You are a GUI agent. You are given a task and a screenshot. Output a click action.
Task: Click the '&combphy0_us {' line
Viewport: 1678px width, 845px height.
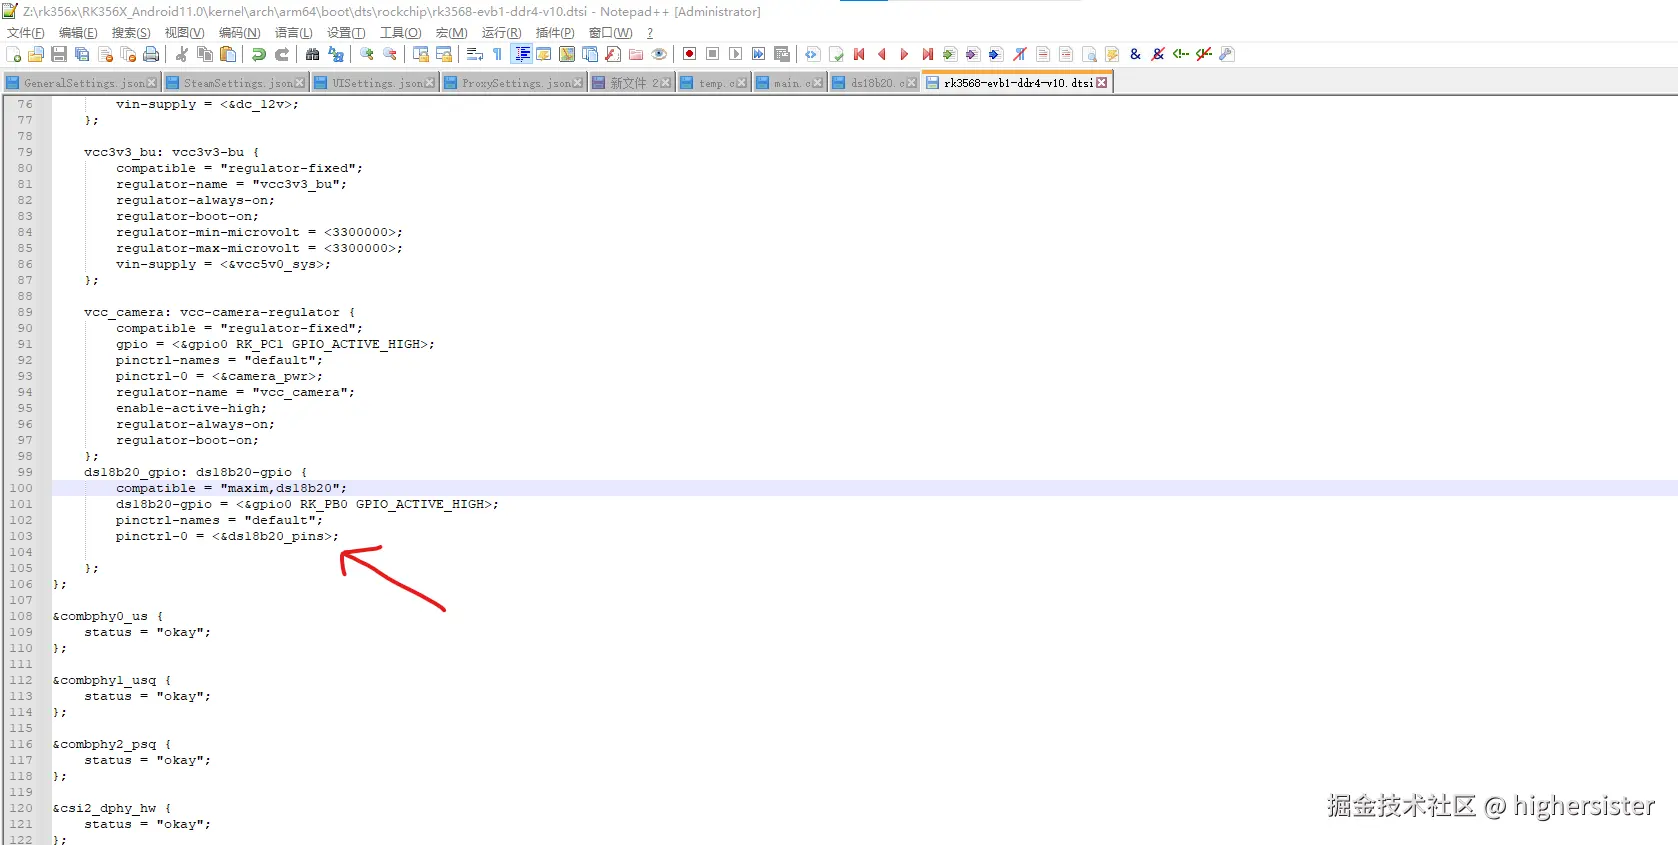click(107, 616)
